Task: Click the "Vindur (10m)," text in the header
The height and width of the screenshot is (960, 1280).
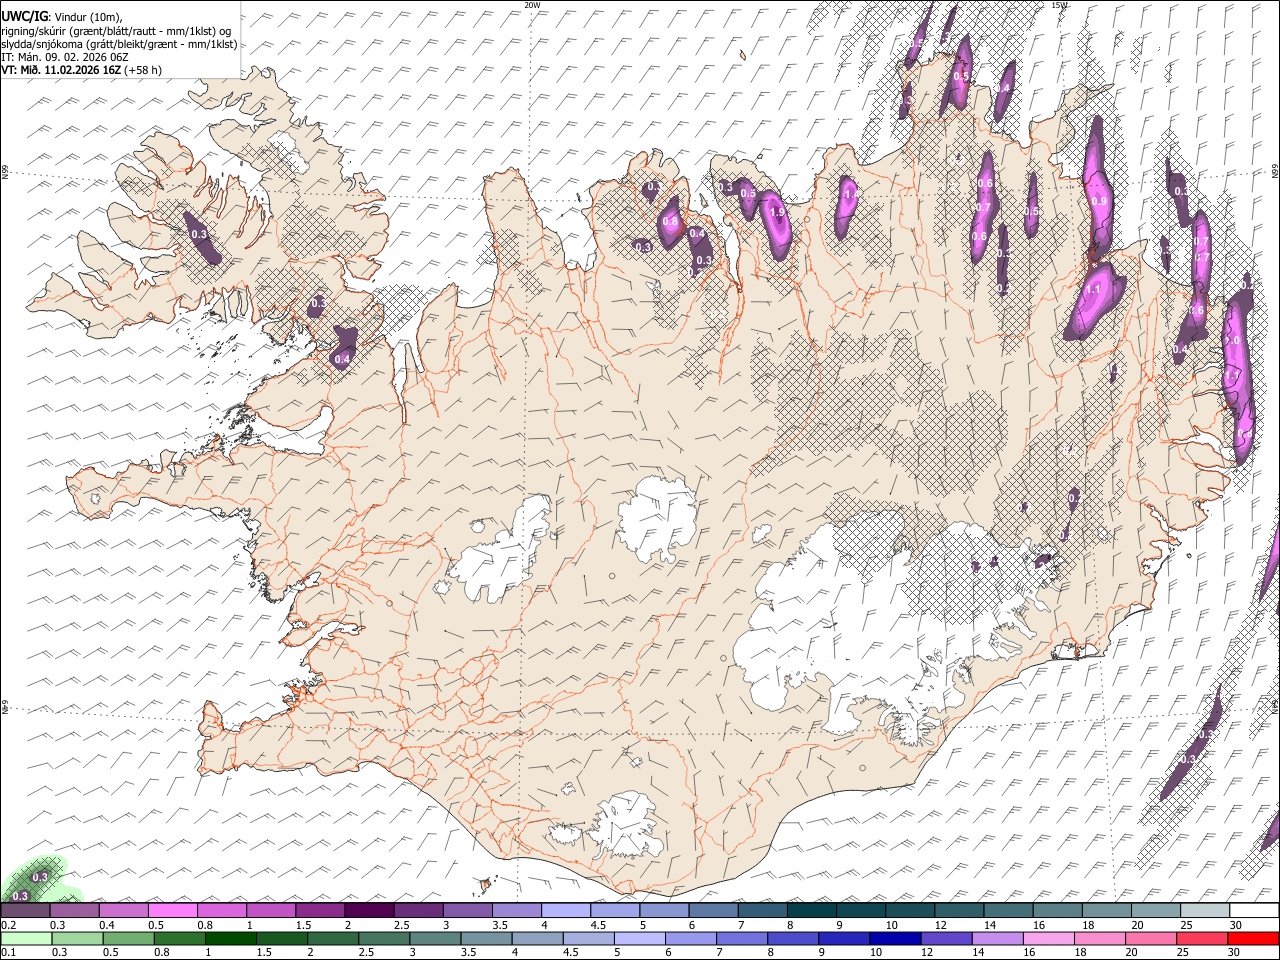Action: 88,18
